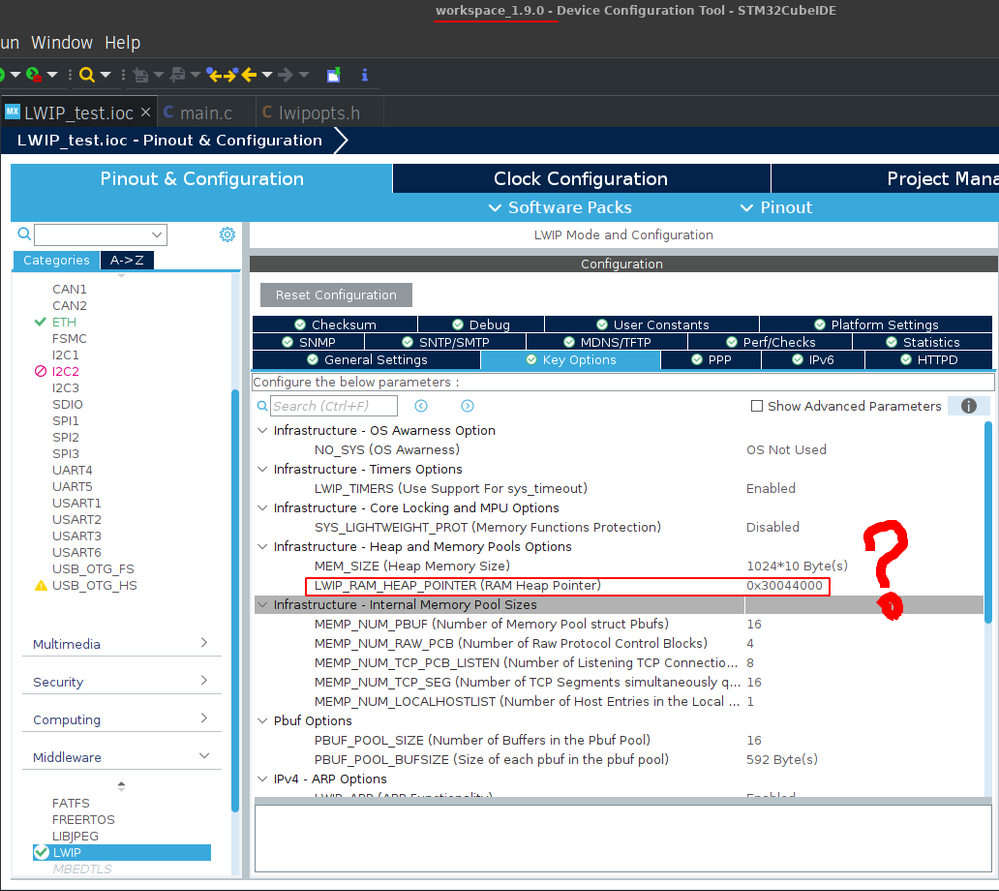Image resolution: width=999 pixels, height=891 pixels.
Task: Switch to the A->Z sorting tab
Action: click(x=127, y=260)
